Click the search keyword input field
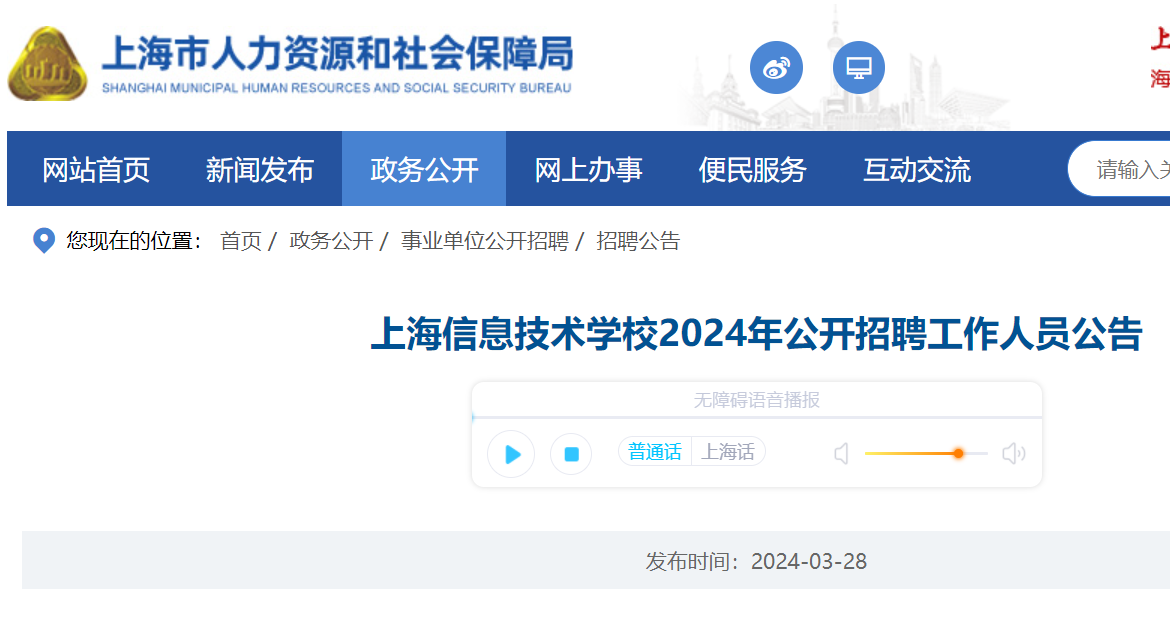Viewport: 1170px width, 619px height. pyautogui.click(x=1119, y=169)
